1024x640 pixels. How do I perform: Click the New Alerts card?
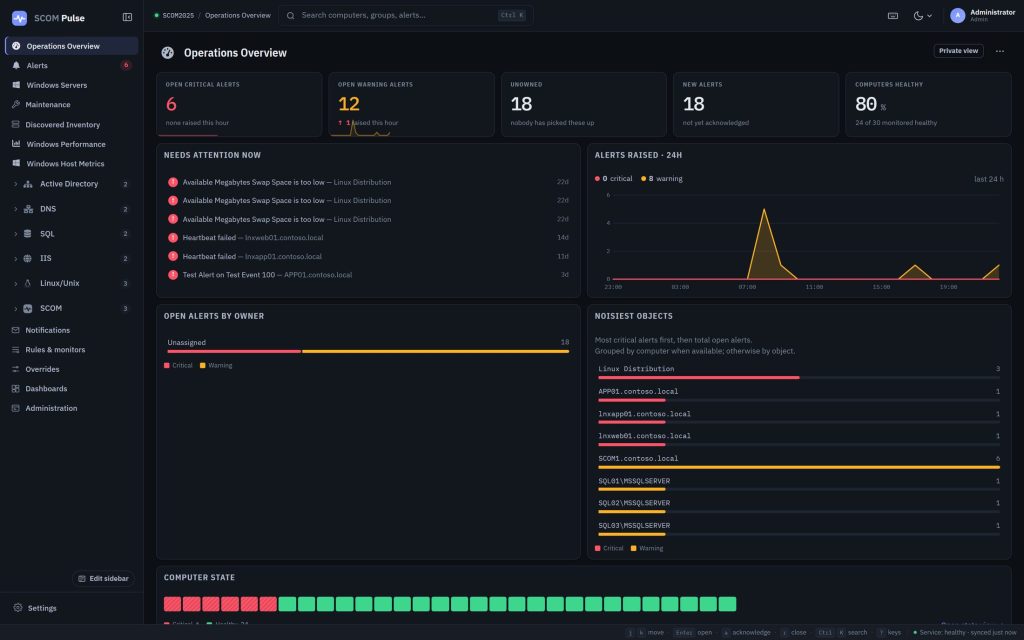(756, 104)
